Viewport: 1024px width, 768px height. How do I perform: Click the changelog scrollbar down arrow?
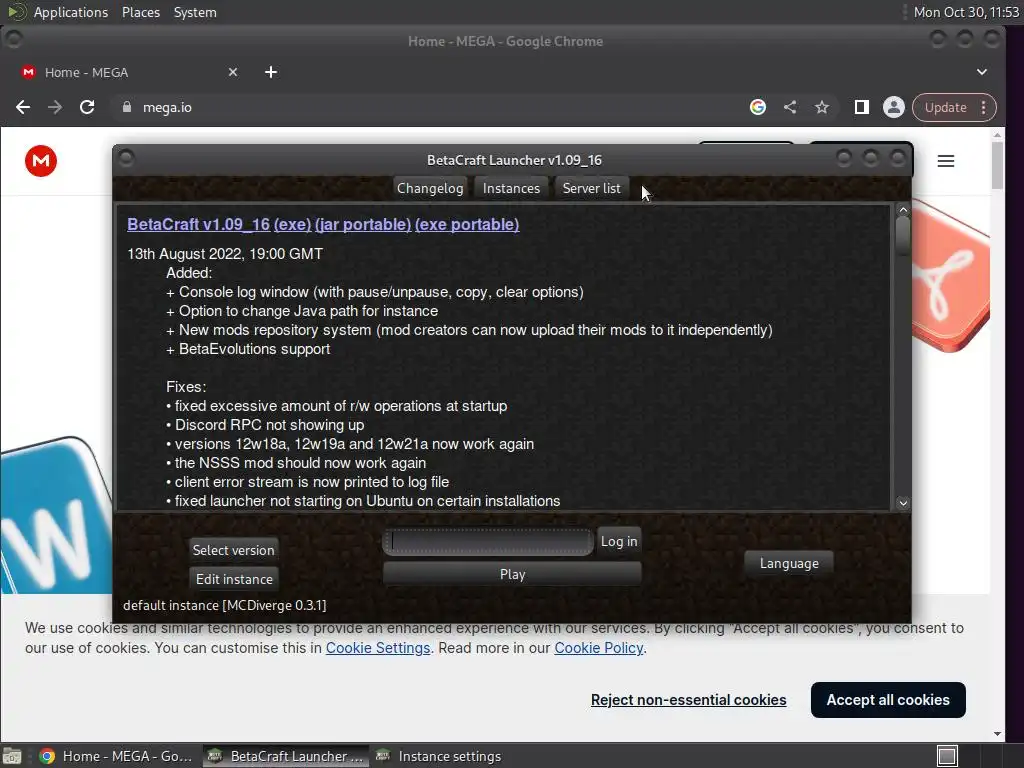(x=903, y=503)
